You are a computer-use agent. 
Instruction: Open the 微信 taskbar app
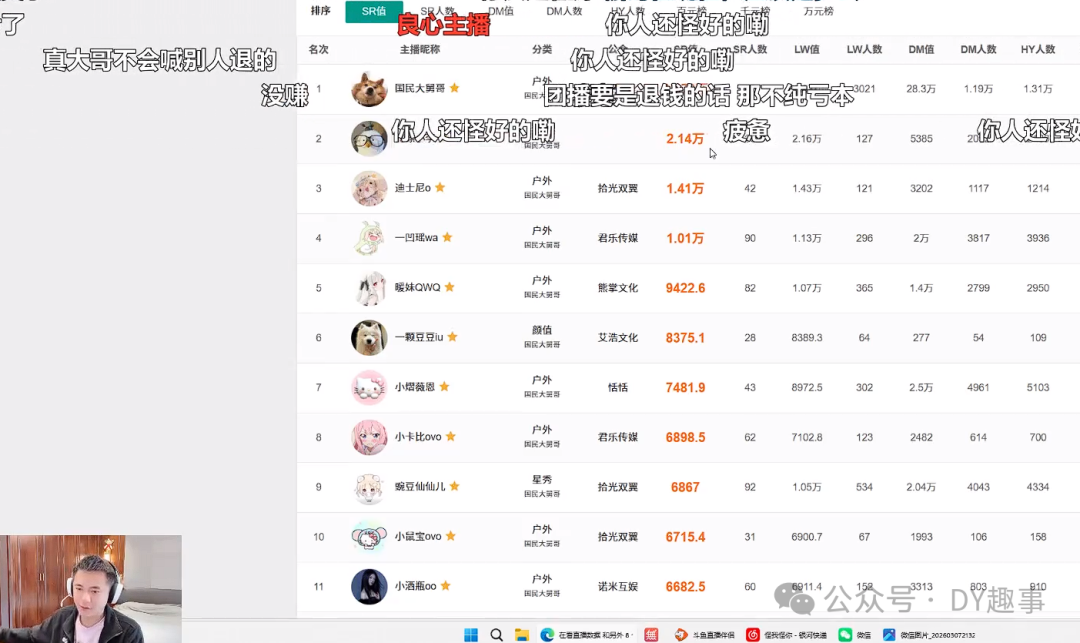click(855, 635)
